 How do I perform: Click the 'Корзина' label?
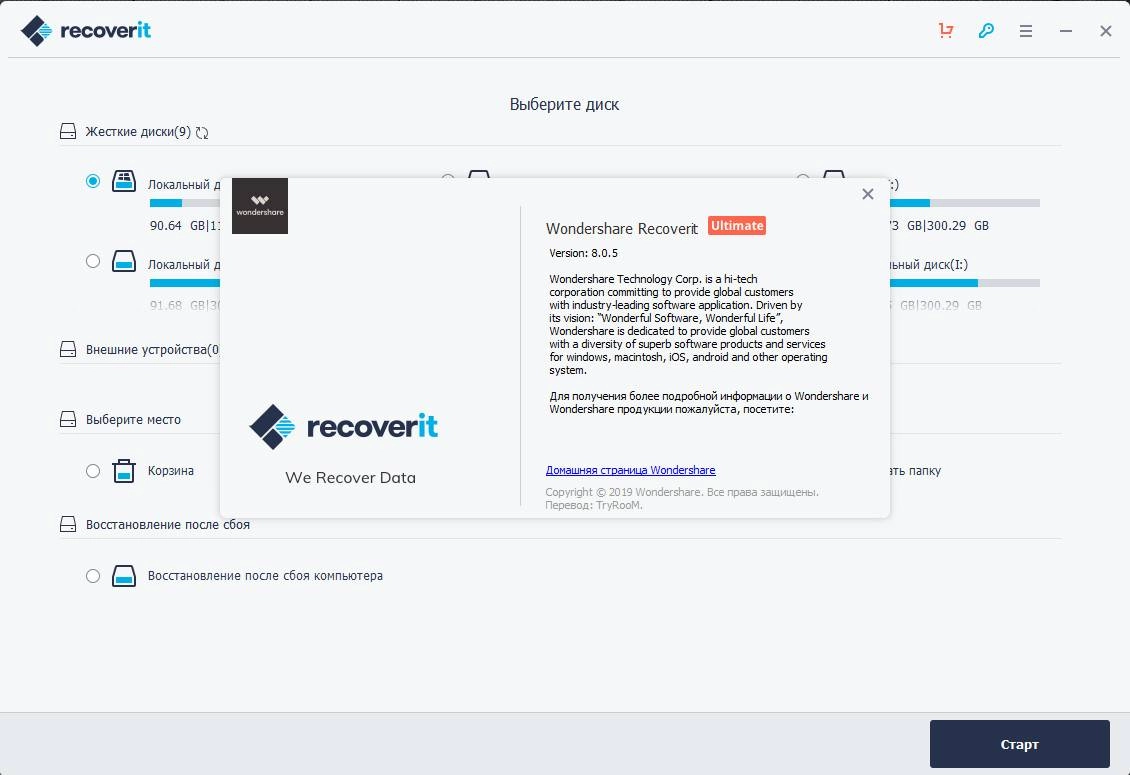pyautogui.click(x=171, y=471)
